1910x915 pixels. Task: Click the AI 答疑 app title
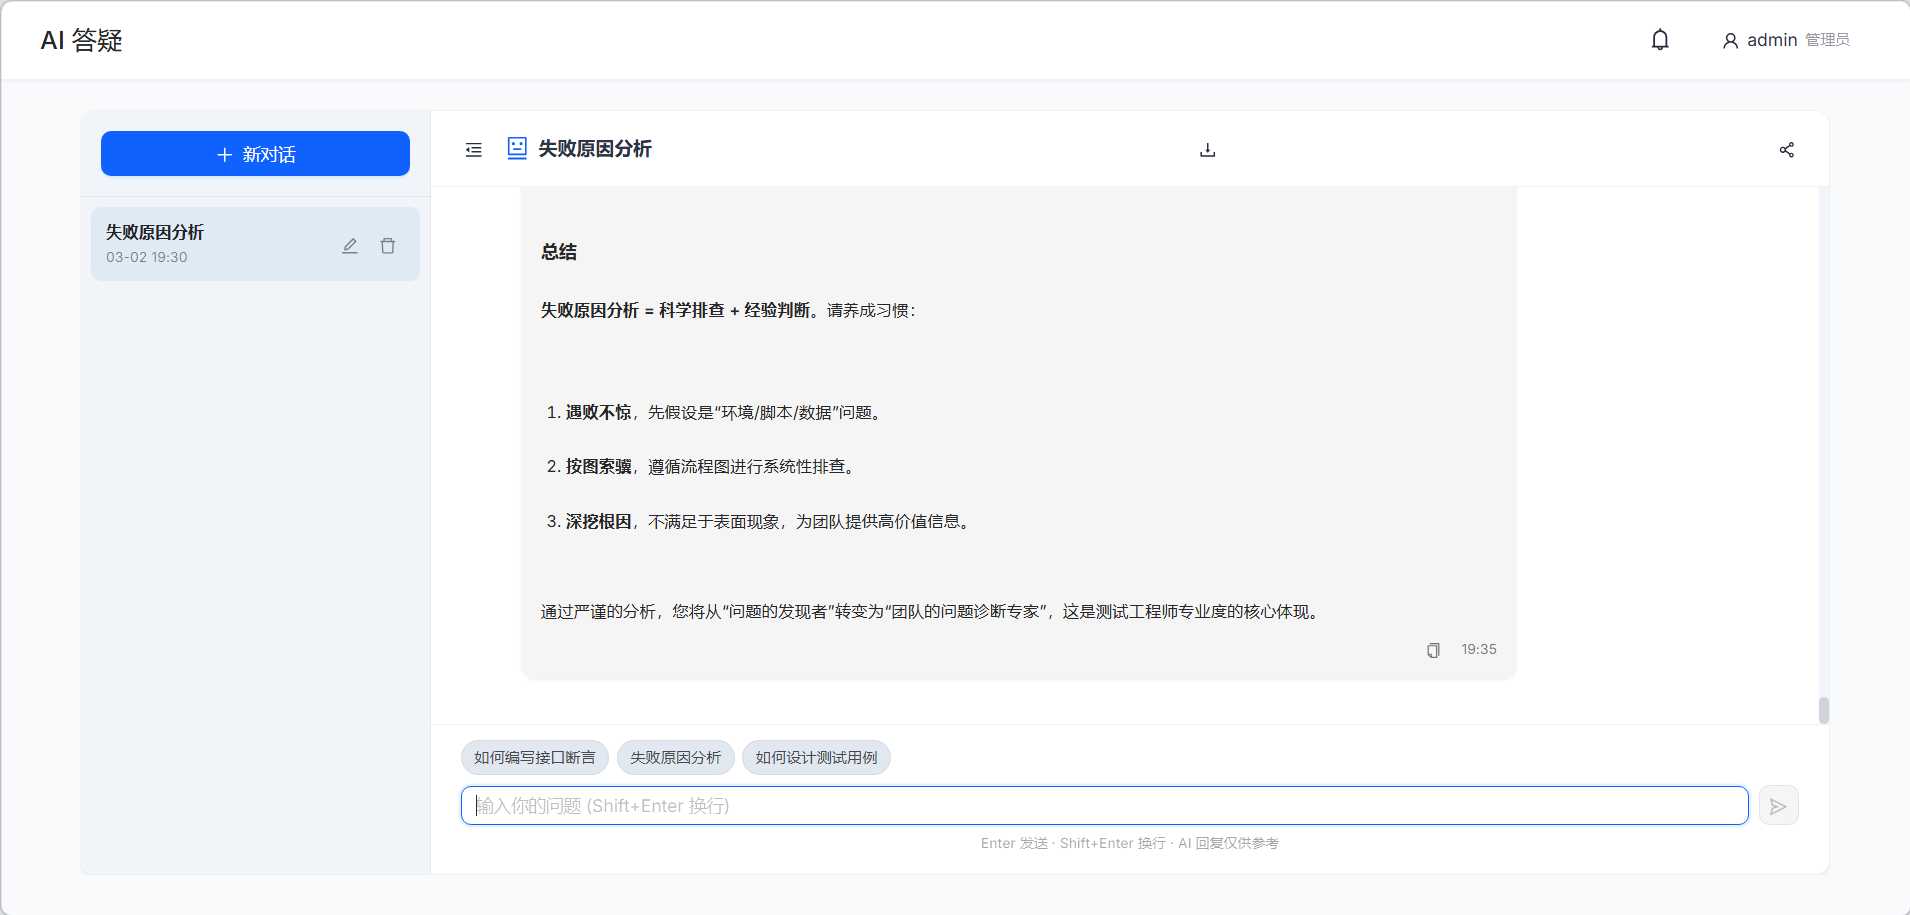[82, 40]
